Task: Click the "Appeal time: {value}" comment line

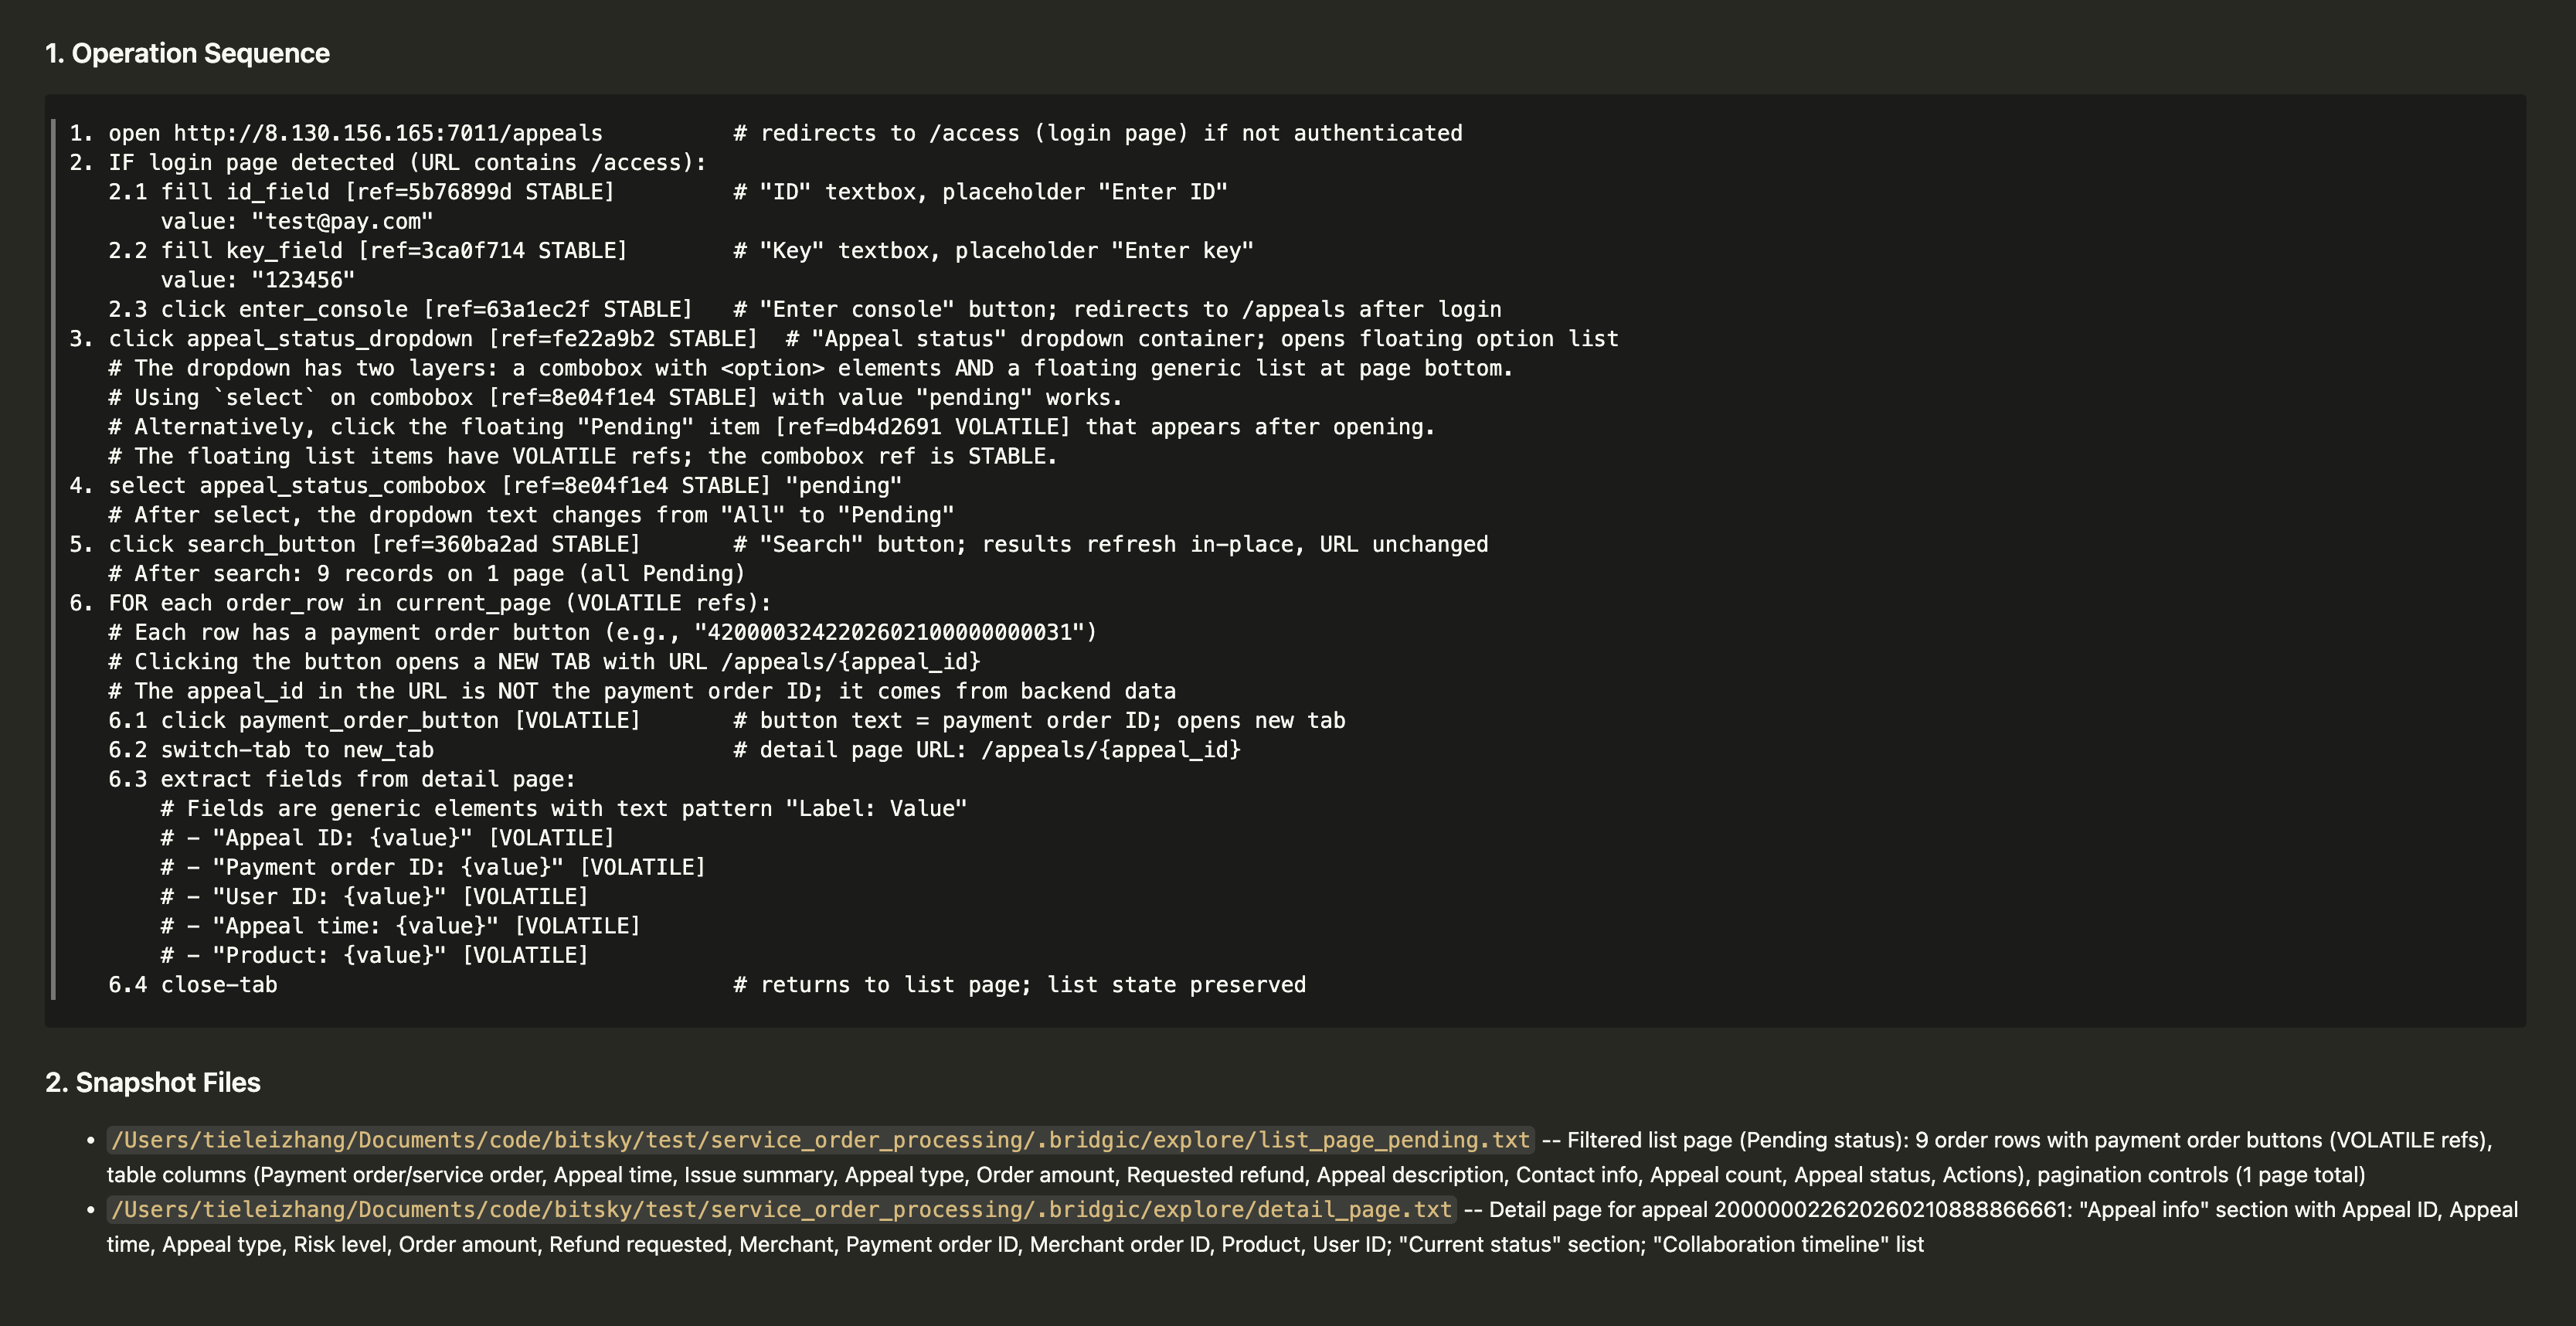Action: [400, 926]
